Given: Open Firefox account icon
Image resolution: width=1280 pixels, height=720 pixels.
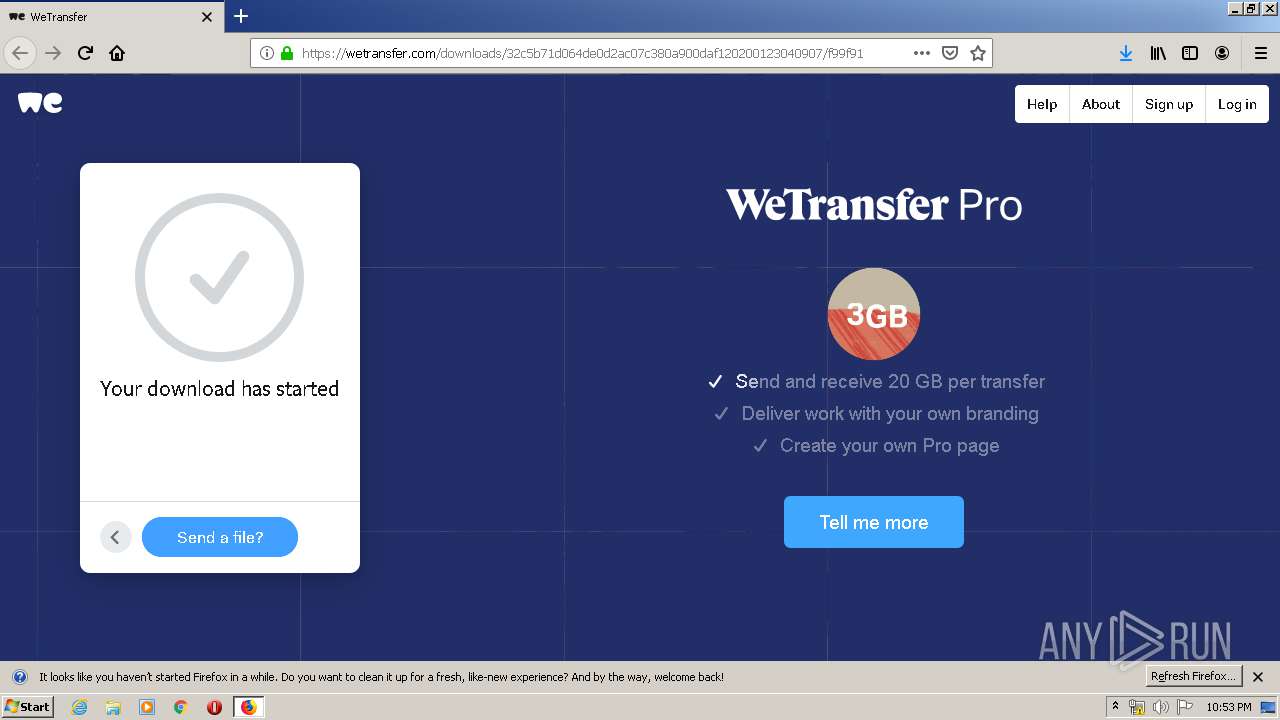Looking at the screenshot, I should [x=1222, y=53].
